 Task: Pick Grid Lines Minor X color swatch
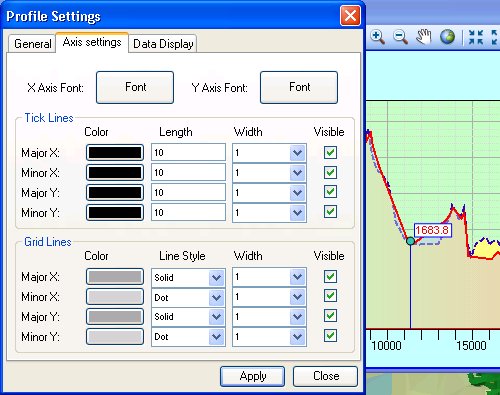pyautogui.click(x=115, y=297)
